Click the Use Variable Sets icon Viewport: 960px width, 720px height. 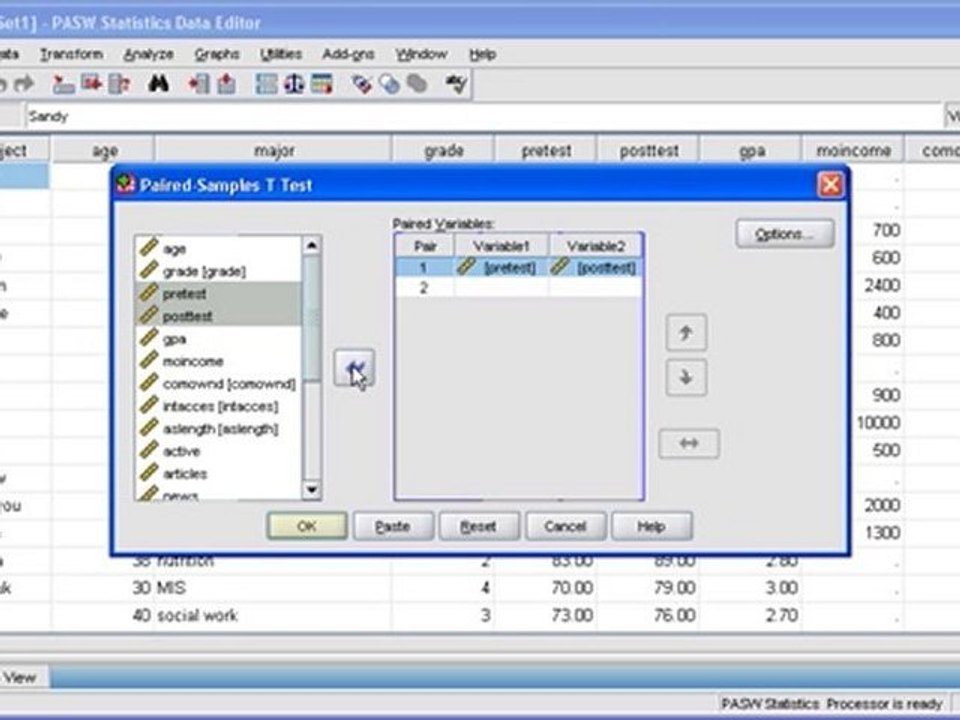click(x=389, y=84)
